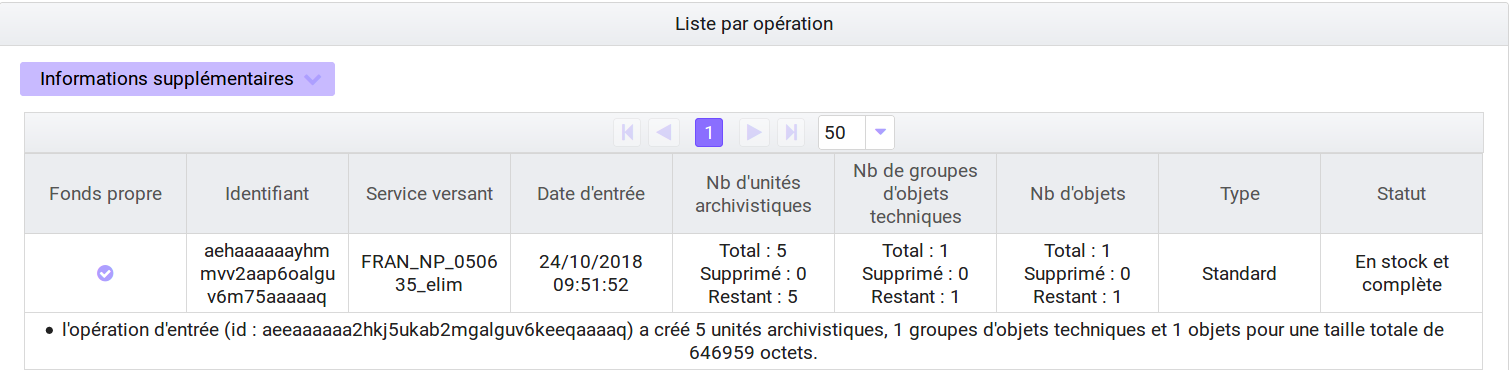Select page 1 in paginator
1511x370 pixels.
coord(709,132)
